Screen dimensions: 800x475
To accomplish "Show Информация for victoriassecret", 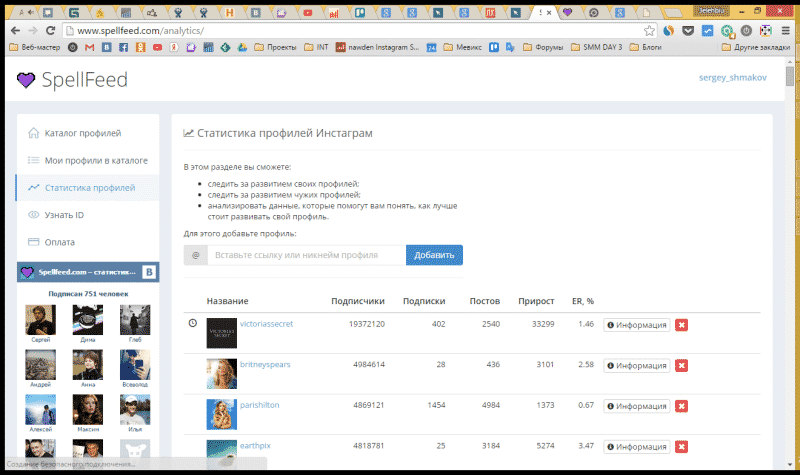I will tap(636, 325).
